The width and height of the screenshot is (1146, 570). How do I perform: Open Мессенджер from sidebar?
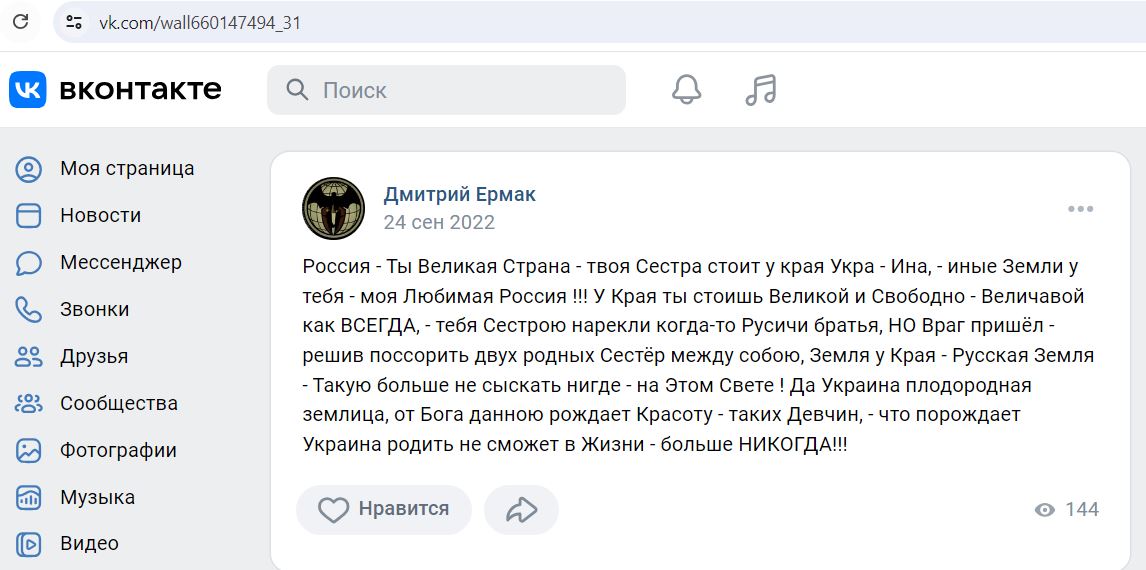click(x=98, y=262)
